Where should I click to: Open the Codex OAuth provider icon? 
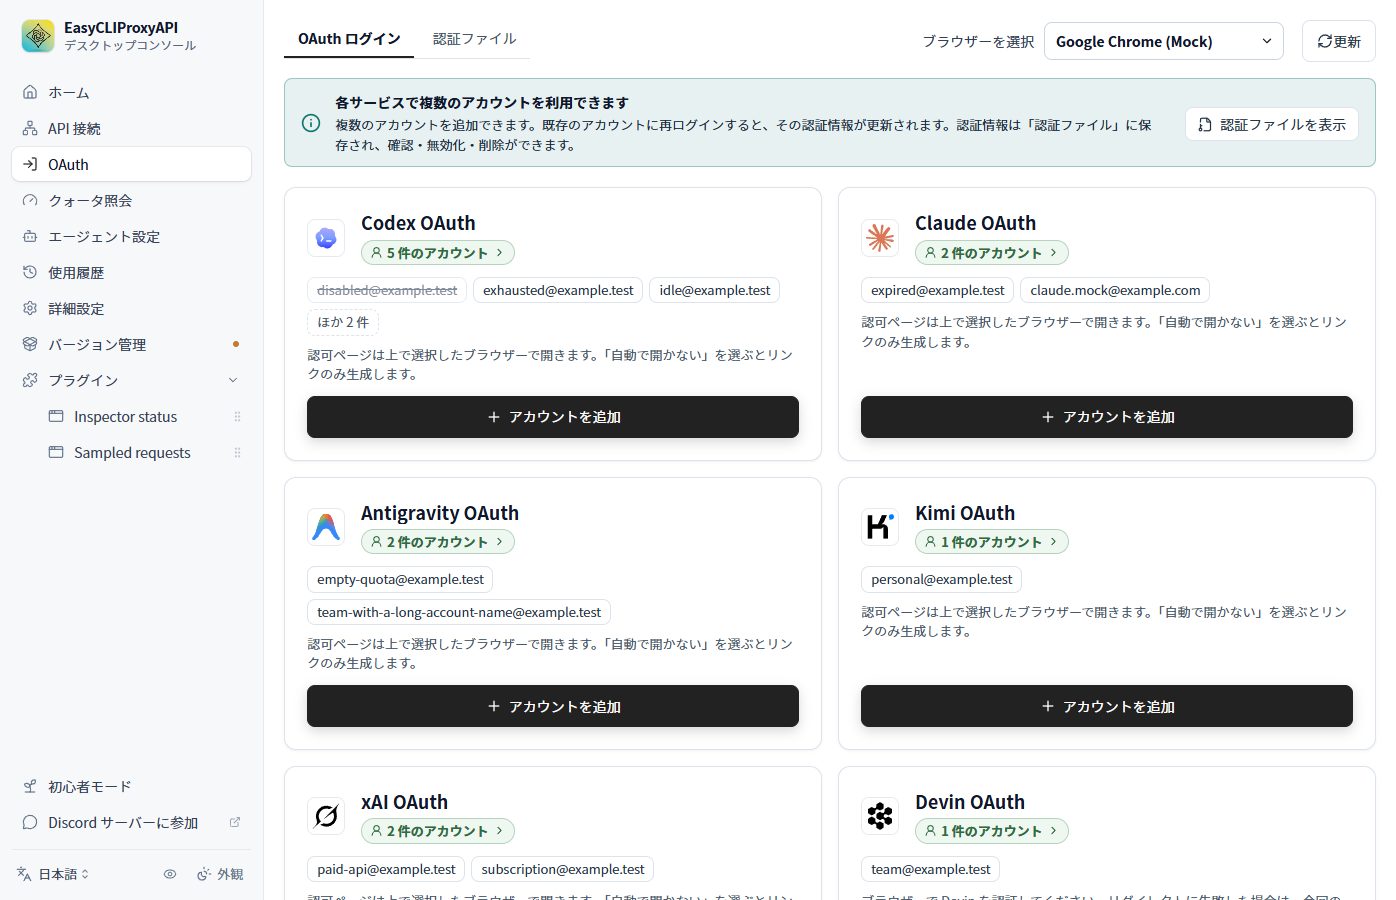pyautogui.click(x=326, y=238)
